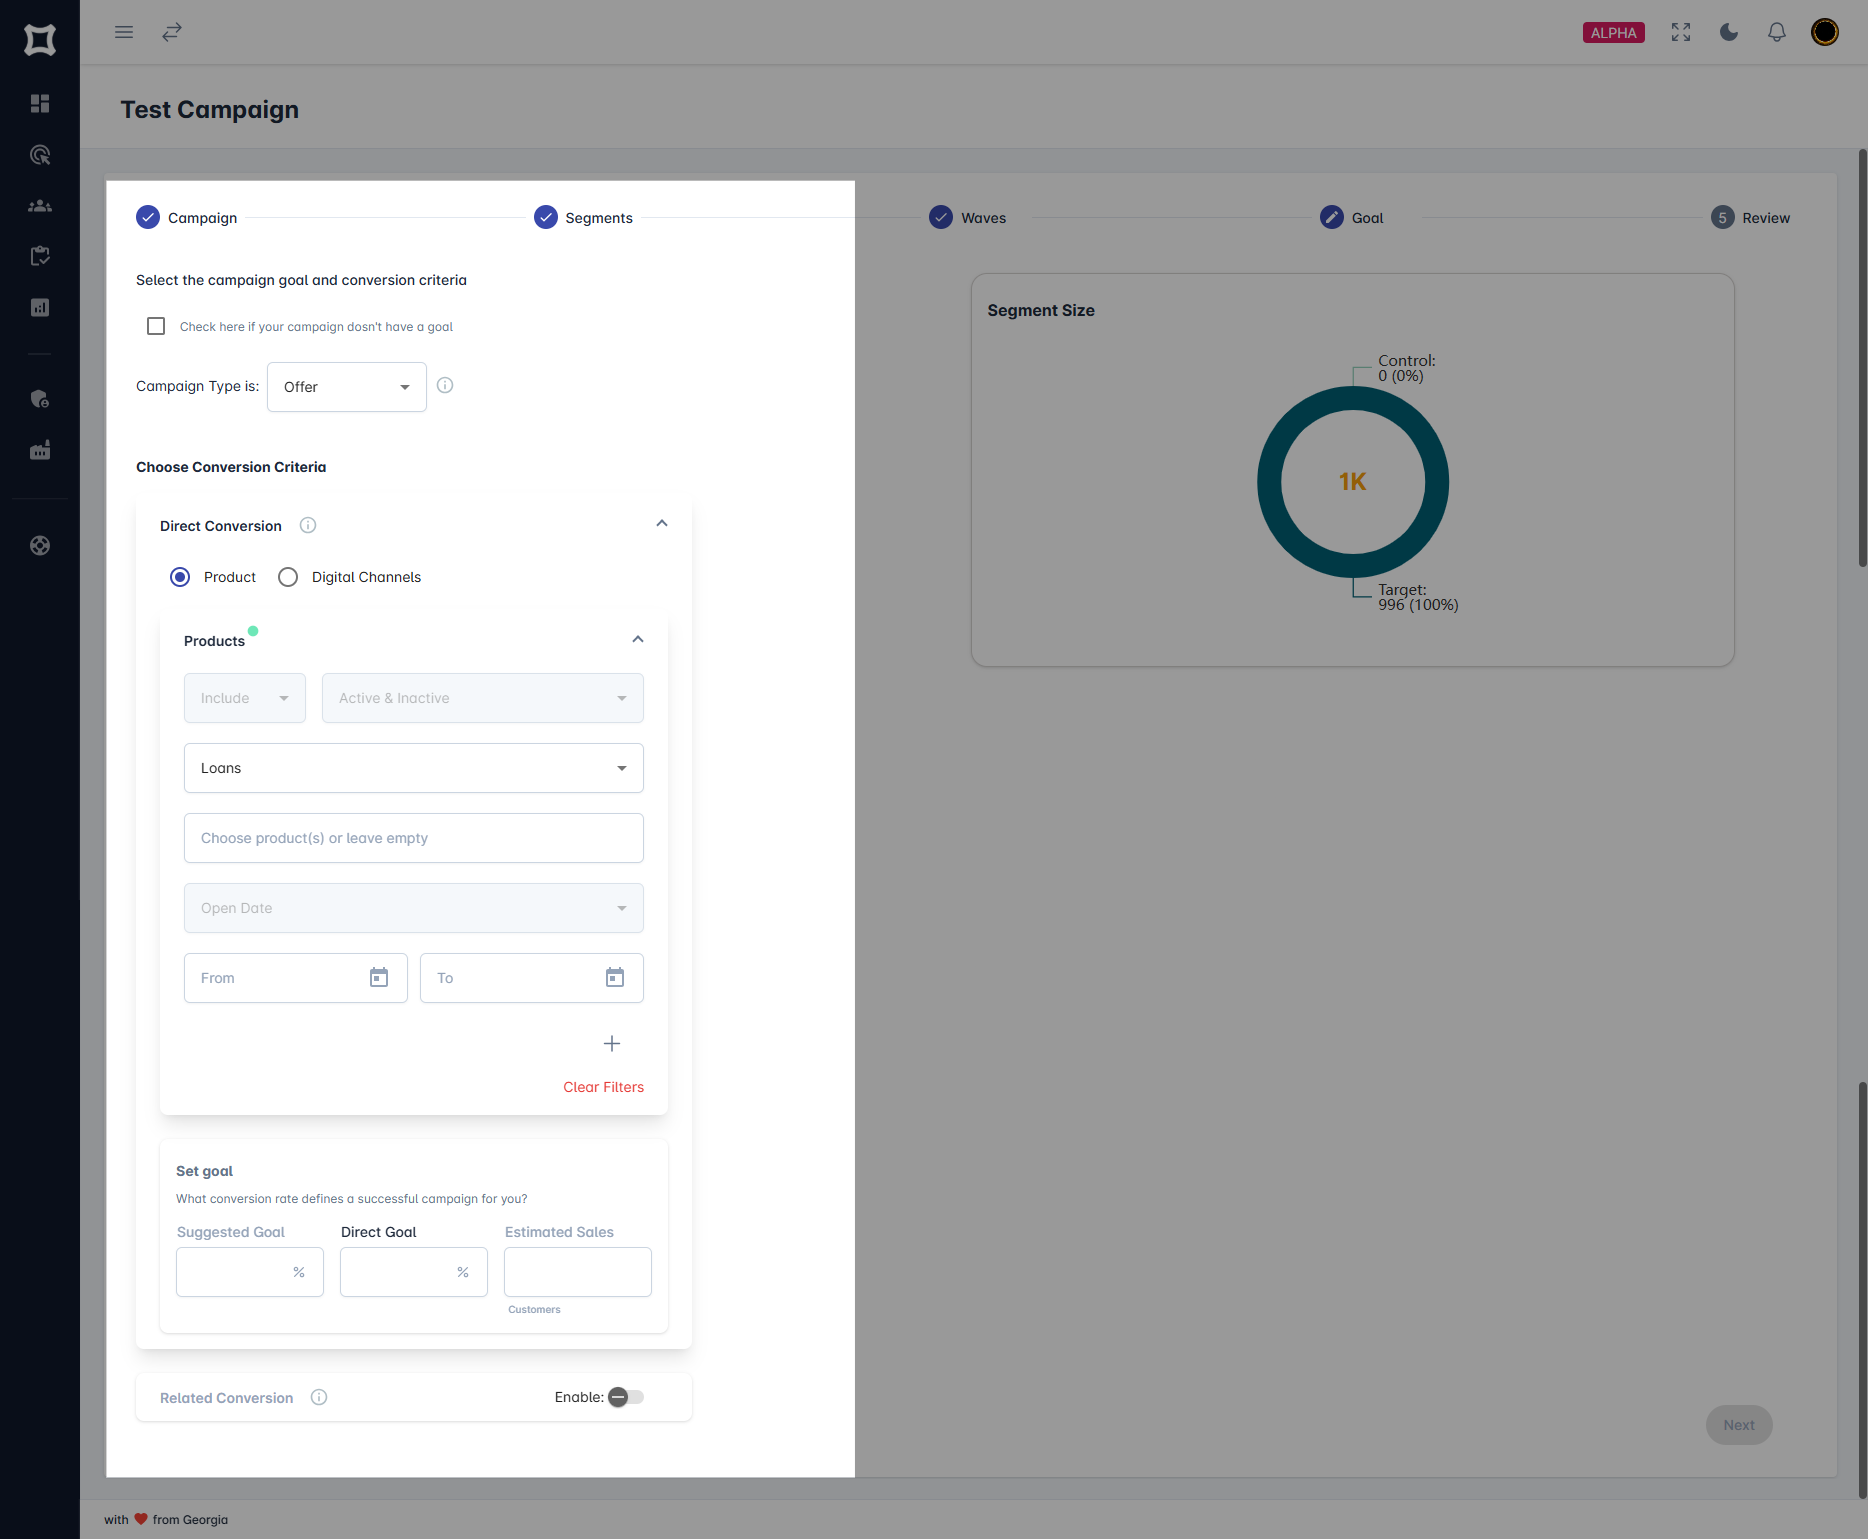The height and width of the screenshot is (1539, 1868).
Task: Open notifications bell
Action: [1777, 32]
